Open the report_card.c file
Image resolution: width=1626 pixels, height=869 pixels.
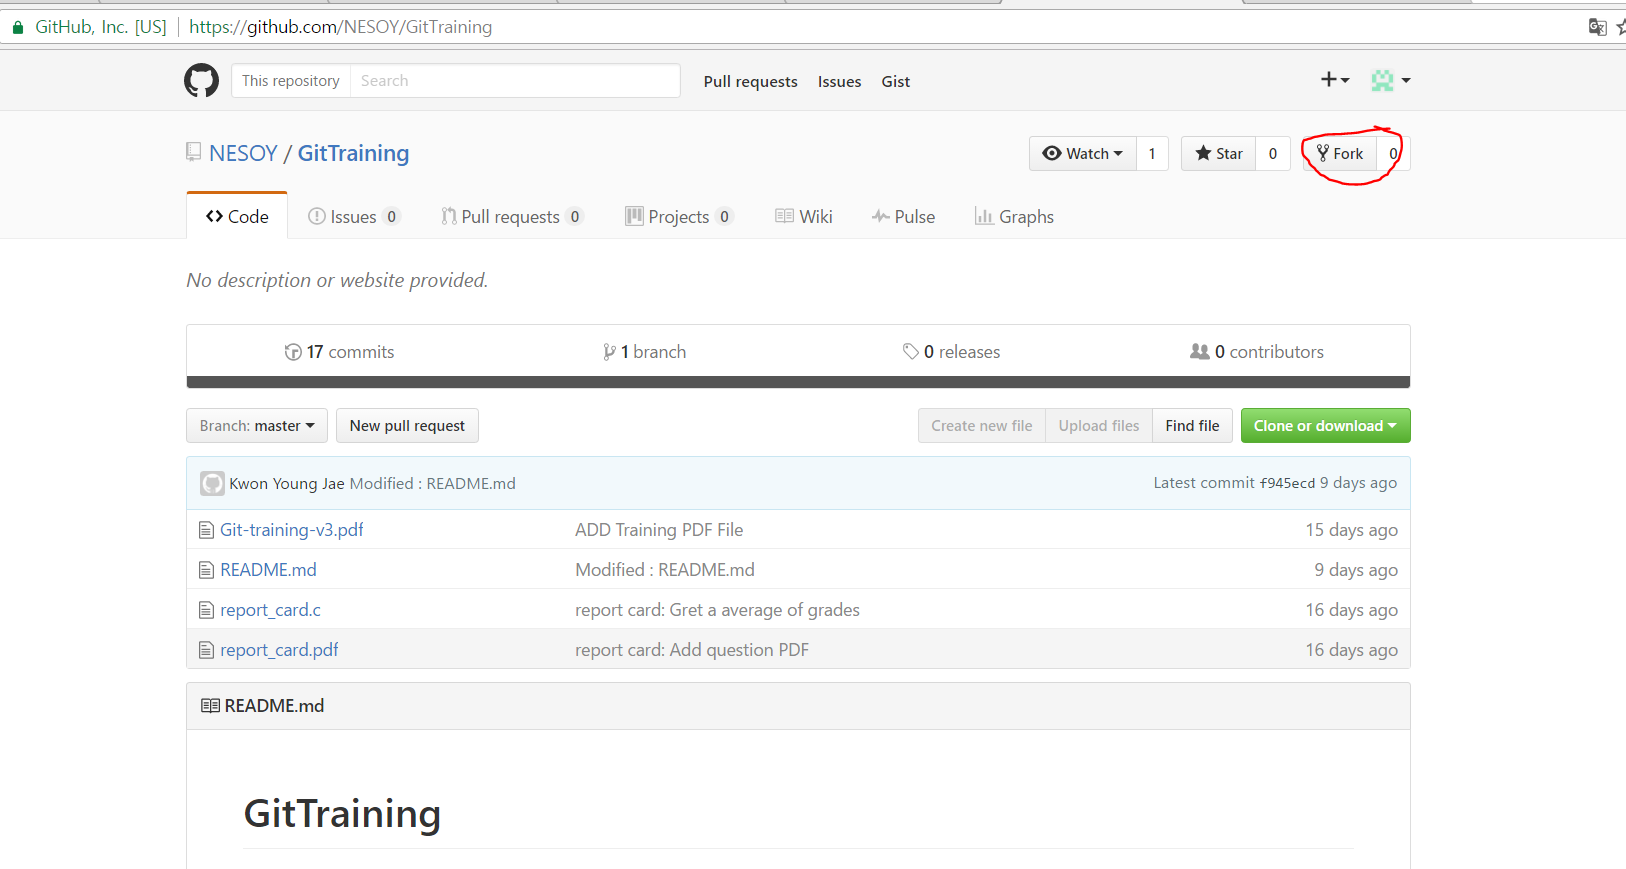(x=270, y=610)
